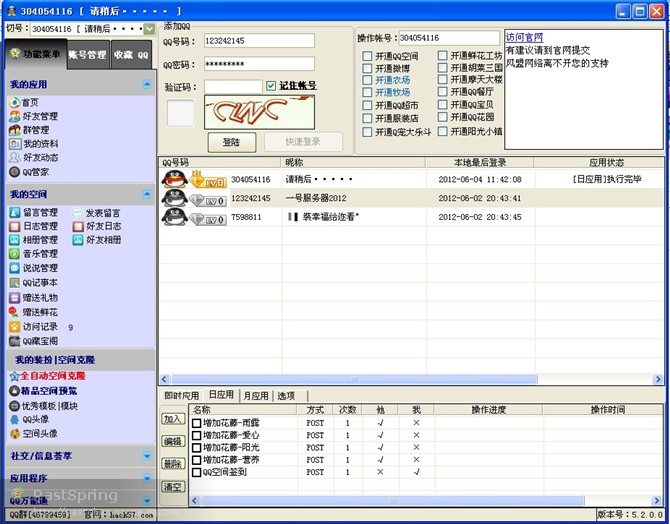Viewport: 670px width, 524px height.
Task: Focus the QQ号码 input field
Action: coord(259,41)
